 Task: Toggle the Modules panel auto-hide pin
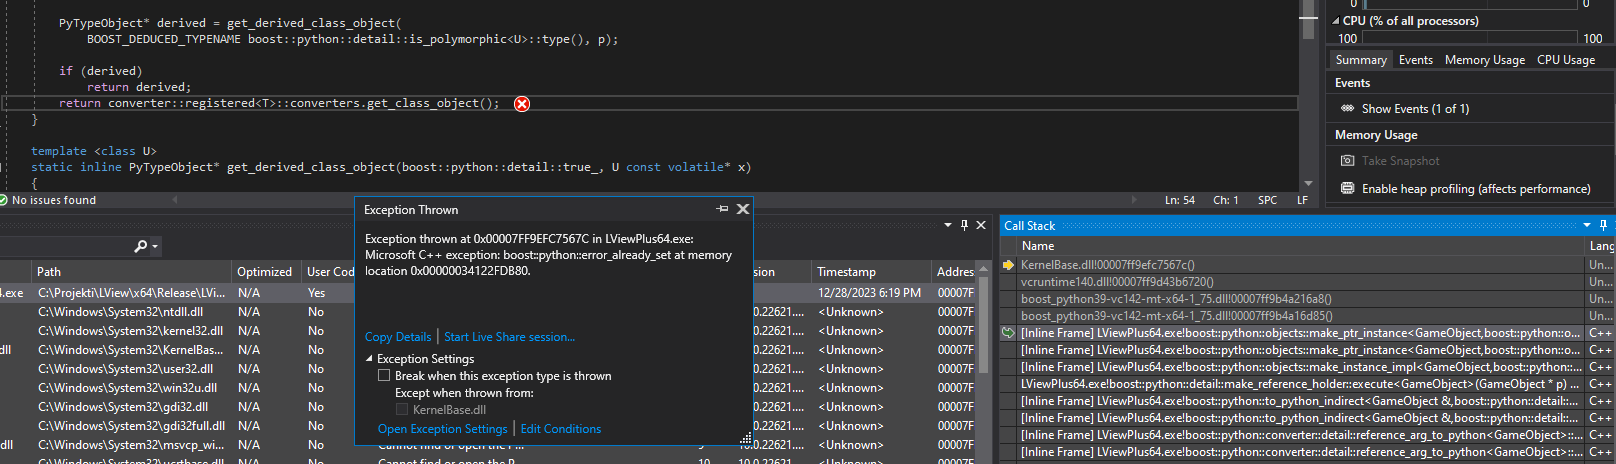[x=964, y=225]
